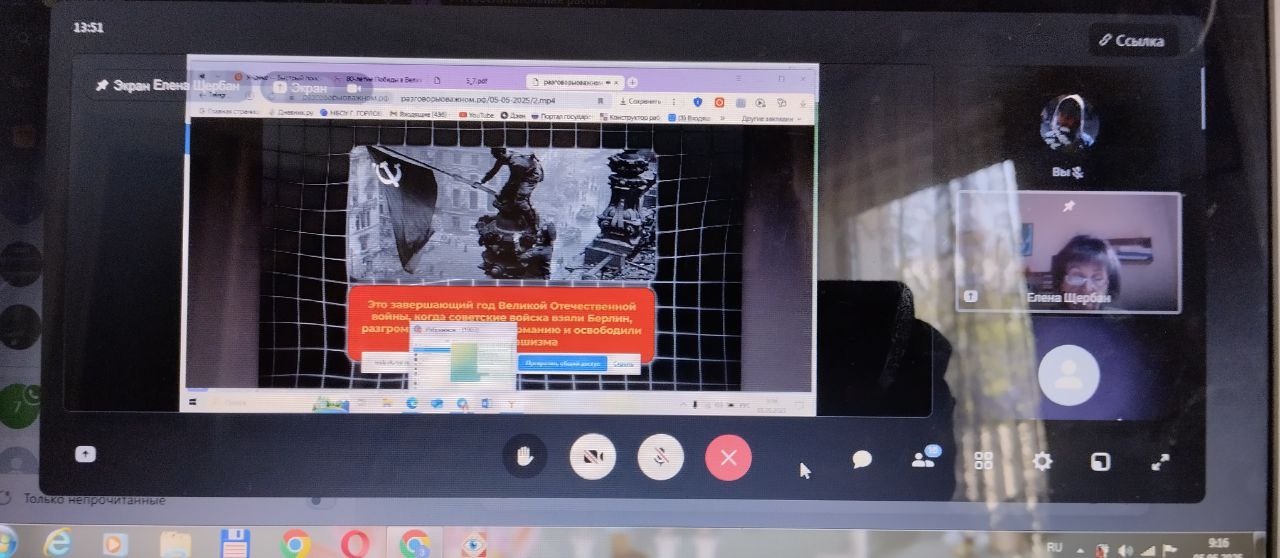Click blue button in shared-screen popup
Screen dimensions: 1280x558
pyautogui.click(x=562, y=364)
